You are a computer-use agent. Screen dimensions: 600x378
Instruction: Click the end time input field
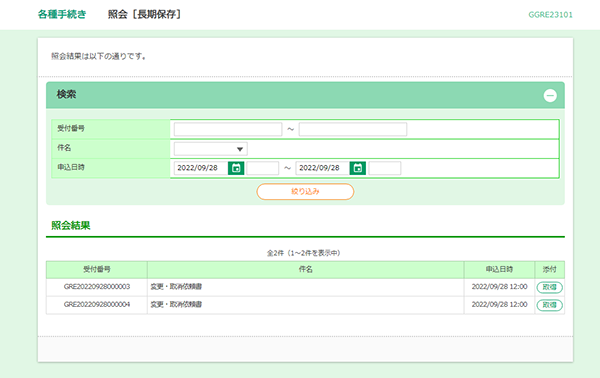click(385, 168)
